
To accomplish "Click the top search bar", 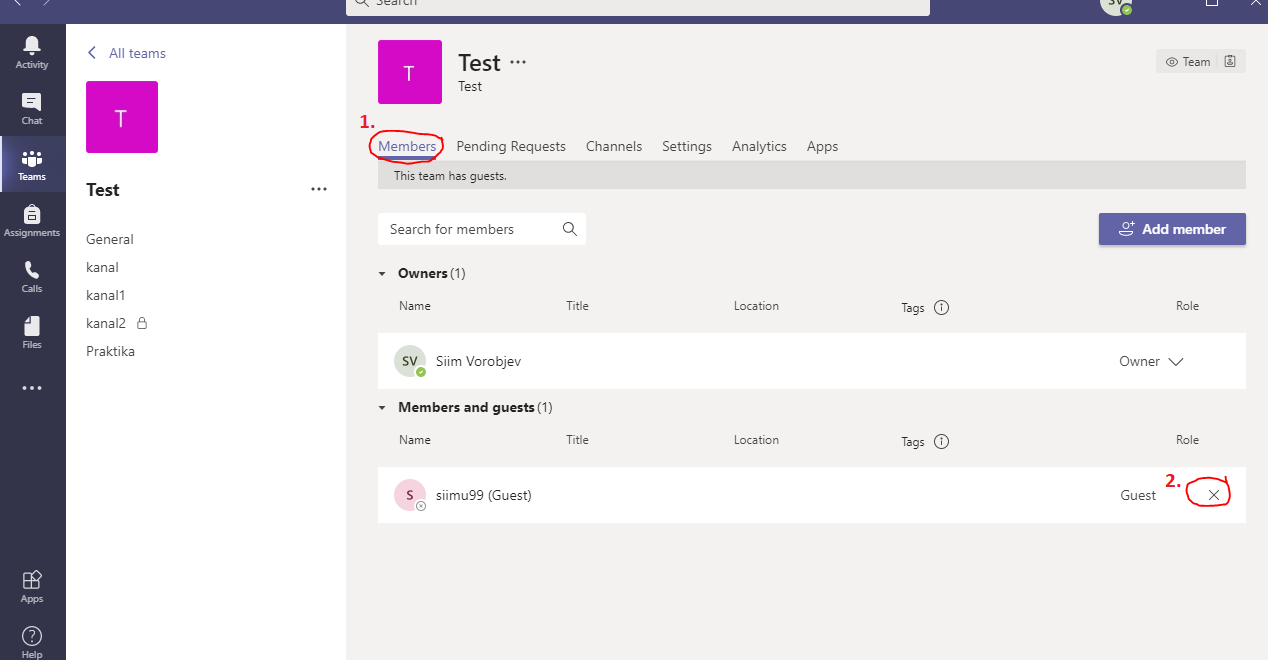I will [638, 6].
